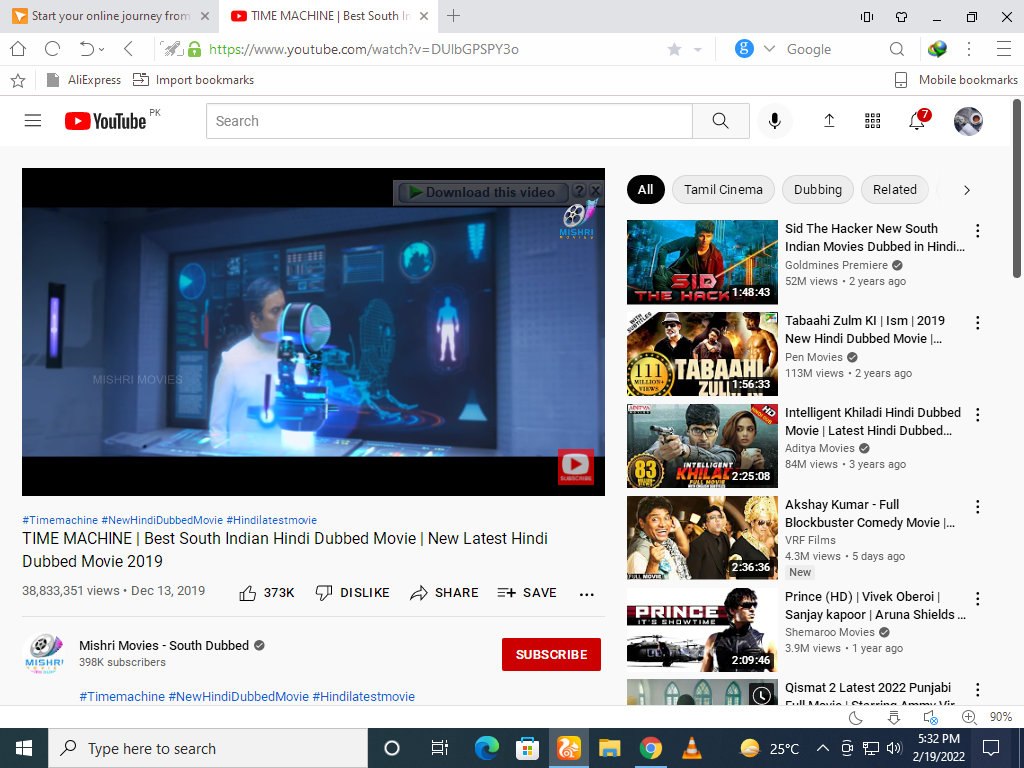Click the red SUBSCRIBE button

[x=551, y=654]
